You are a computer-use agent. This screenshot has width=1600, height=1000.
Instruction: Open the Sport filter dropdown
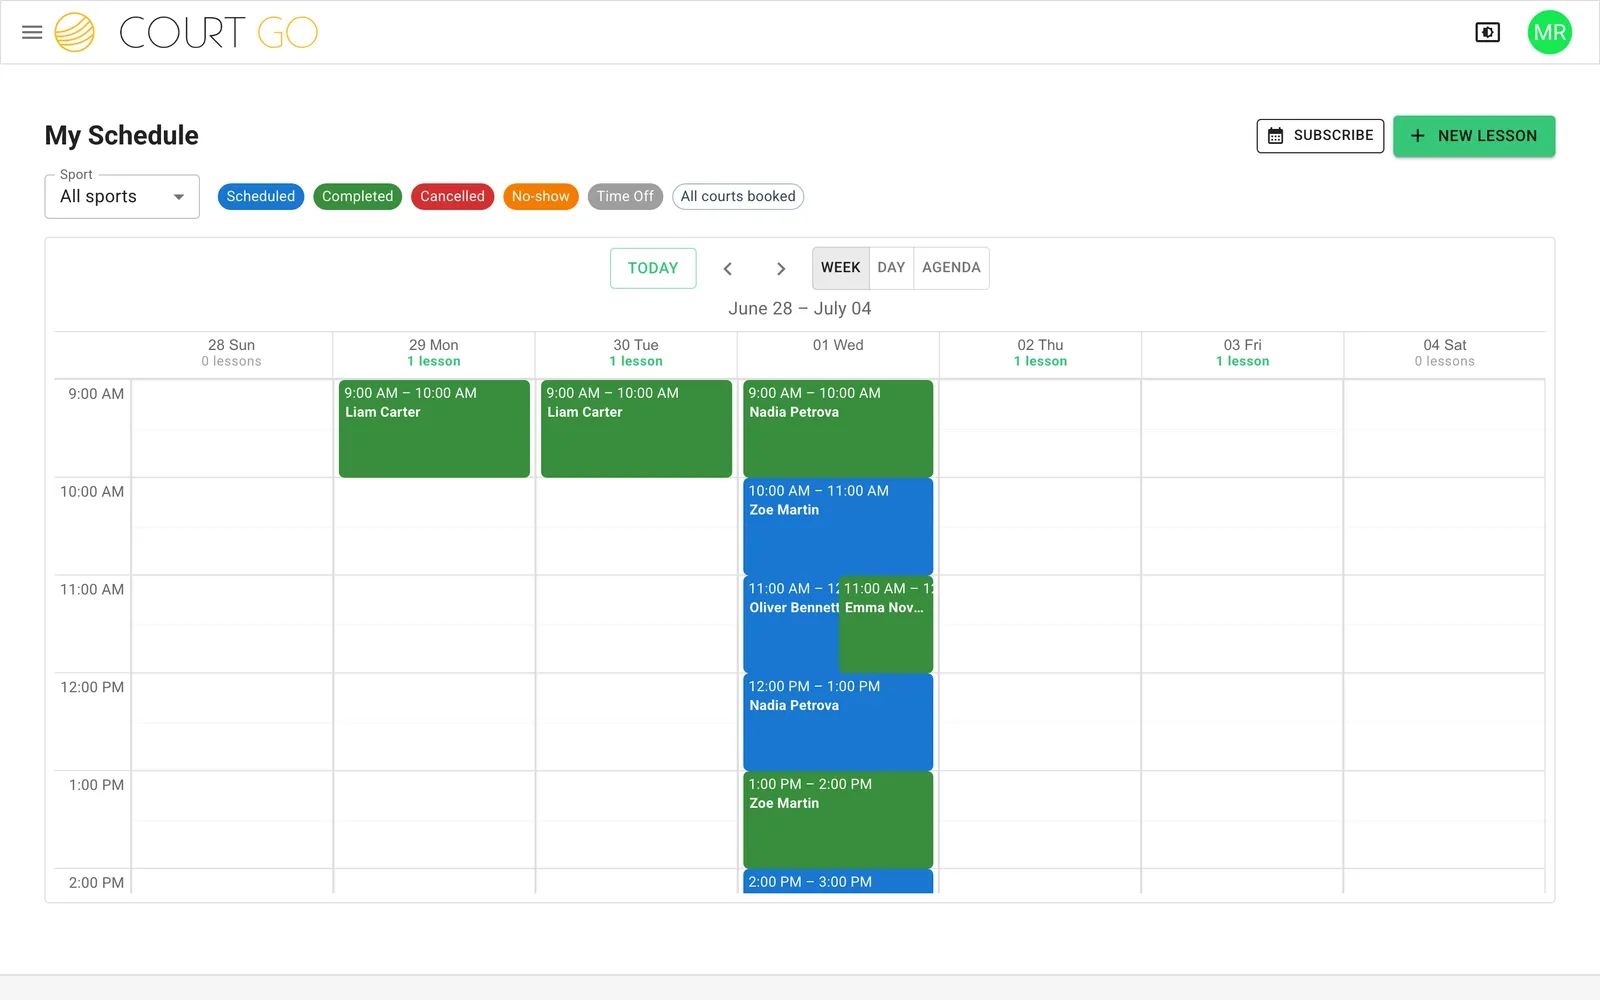[122, 196]
